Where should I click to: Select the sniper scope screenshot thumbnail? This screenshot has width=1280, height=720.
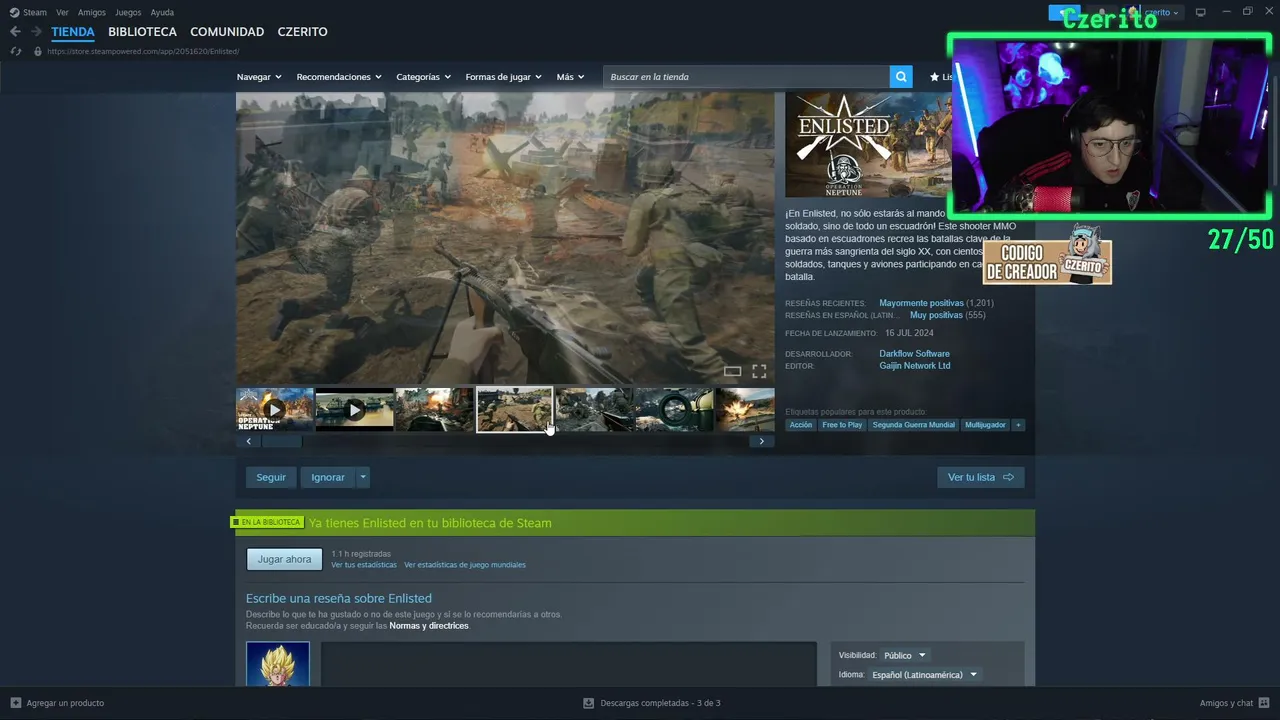coord(675,410)
